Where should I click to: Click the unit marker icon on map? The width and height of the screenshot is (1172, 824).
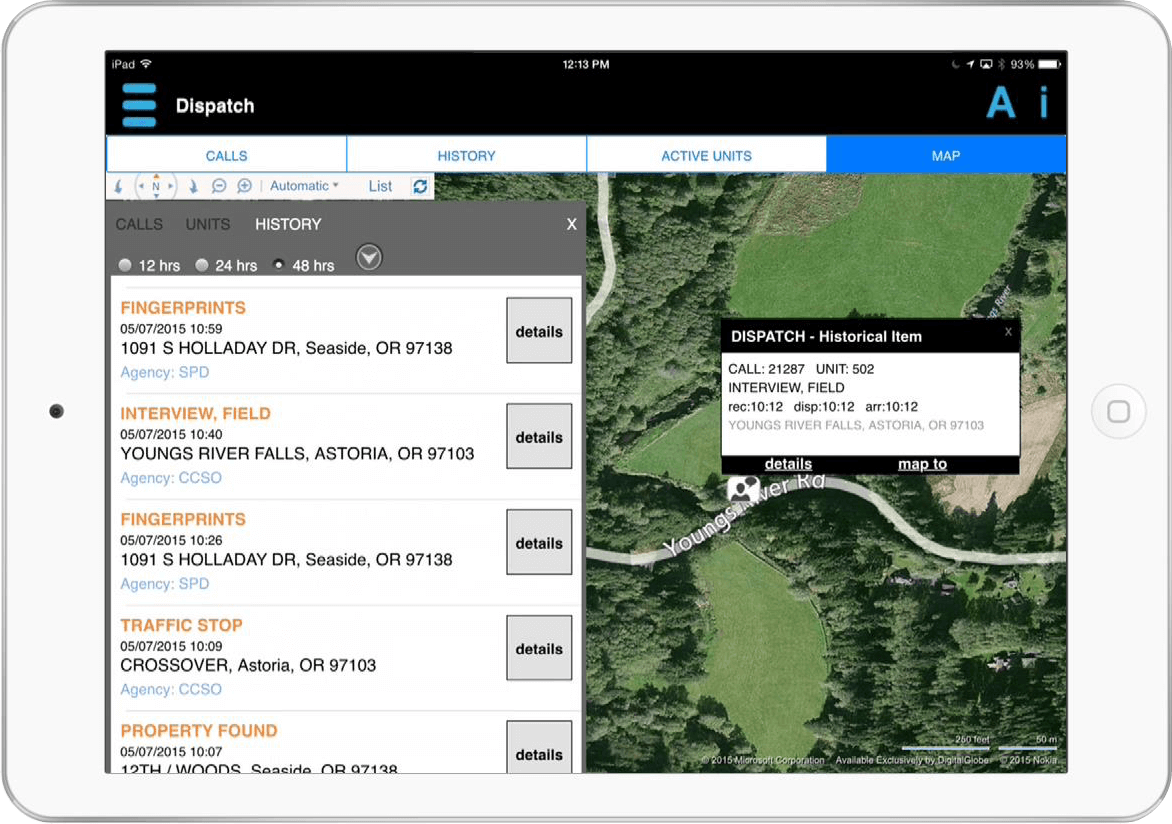click(743, 488)
